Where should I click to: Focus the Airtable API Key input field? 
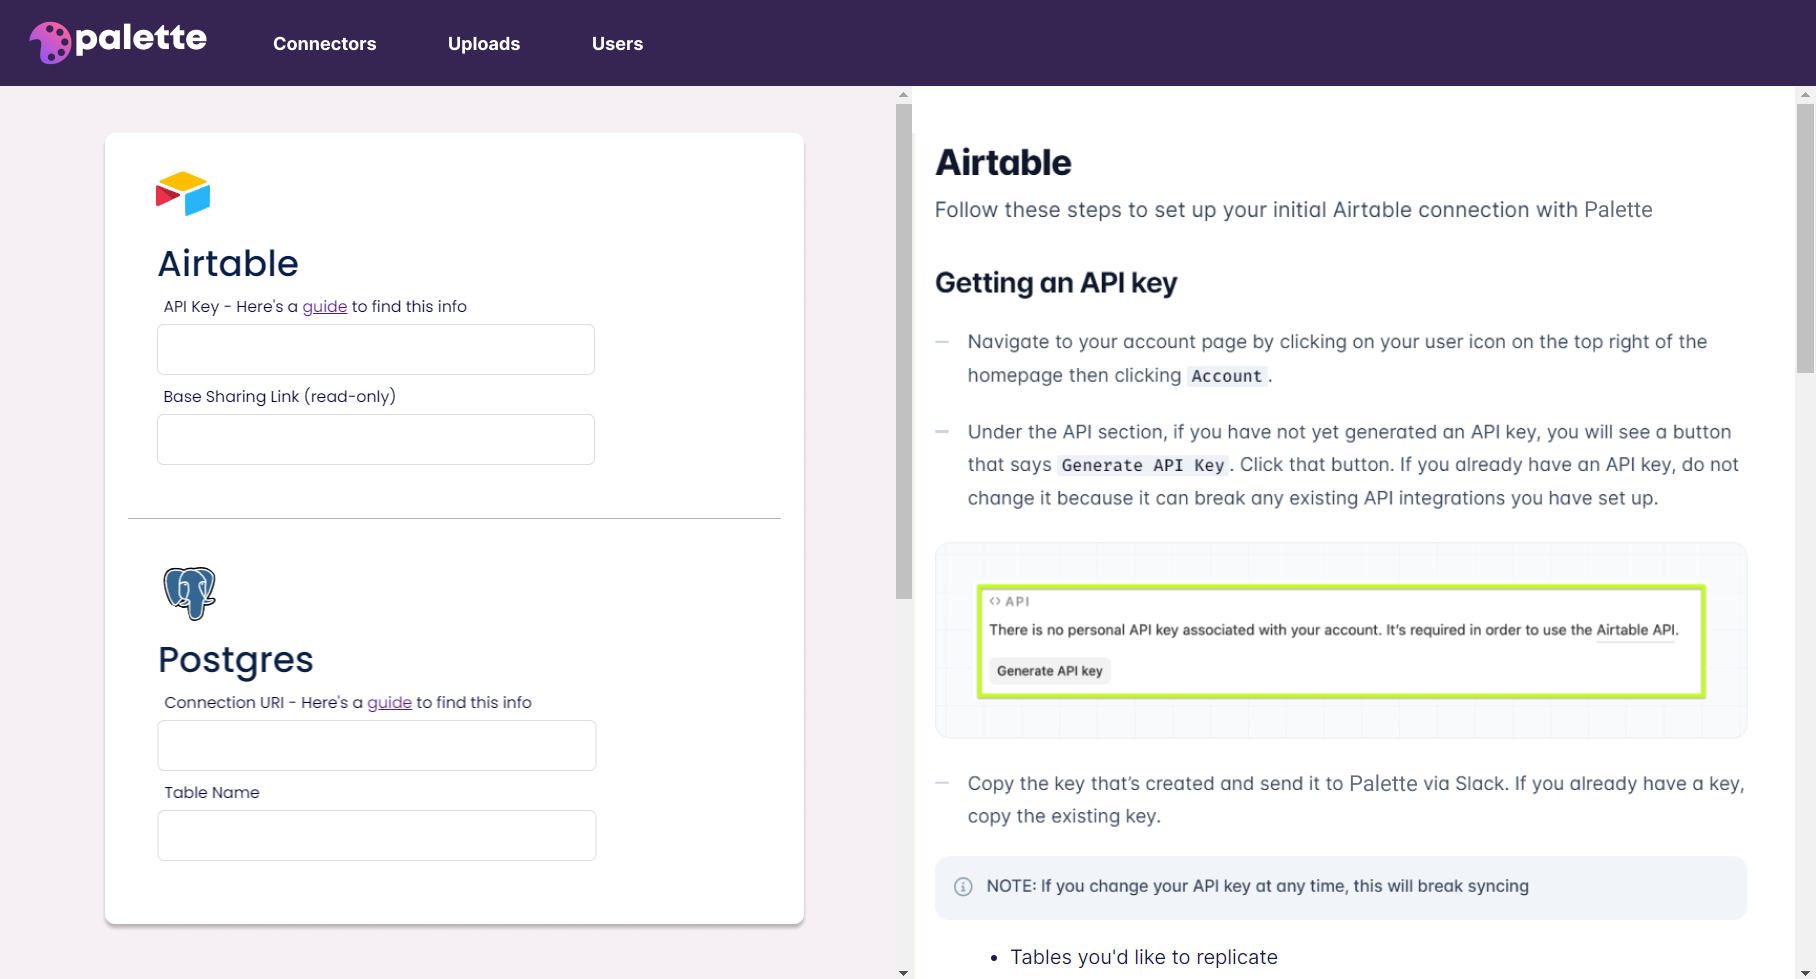pyautogui.click(x=376, y=349)
